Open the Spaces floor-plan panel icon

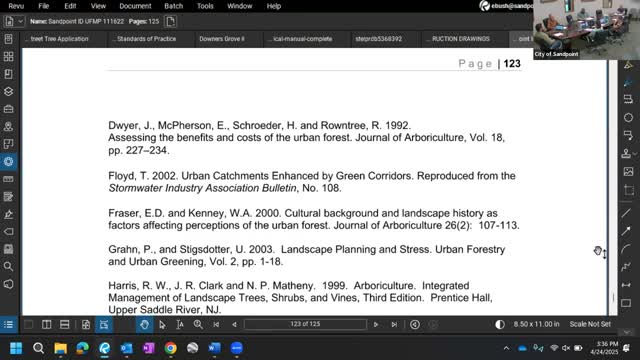tap(8, 144)
